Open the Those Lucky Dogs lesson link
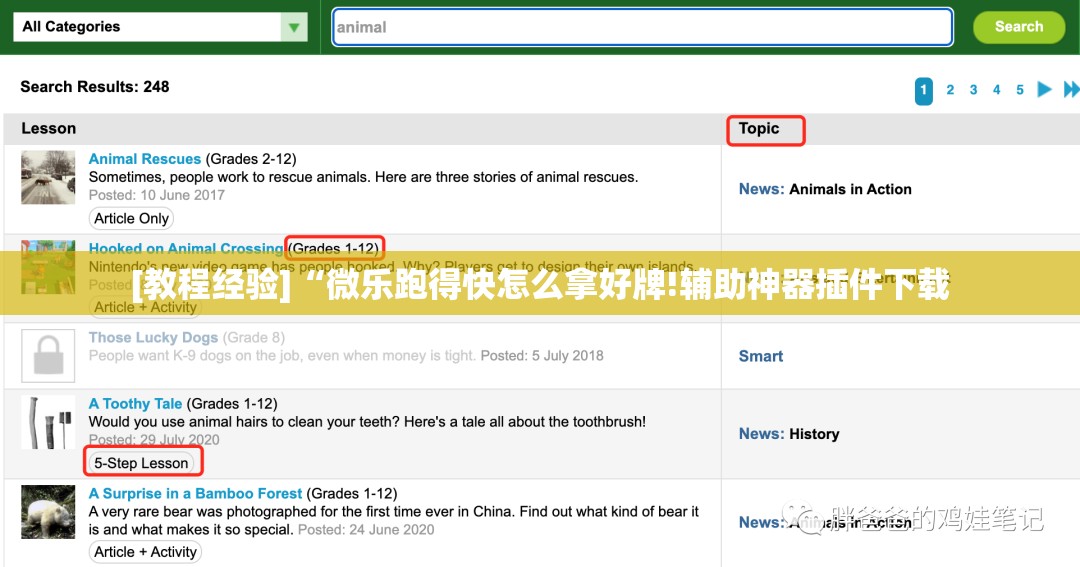 (x=153, y=338)
